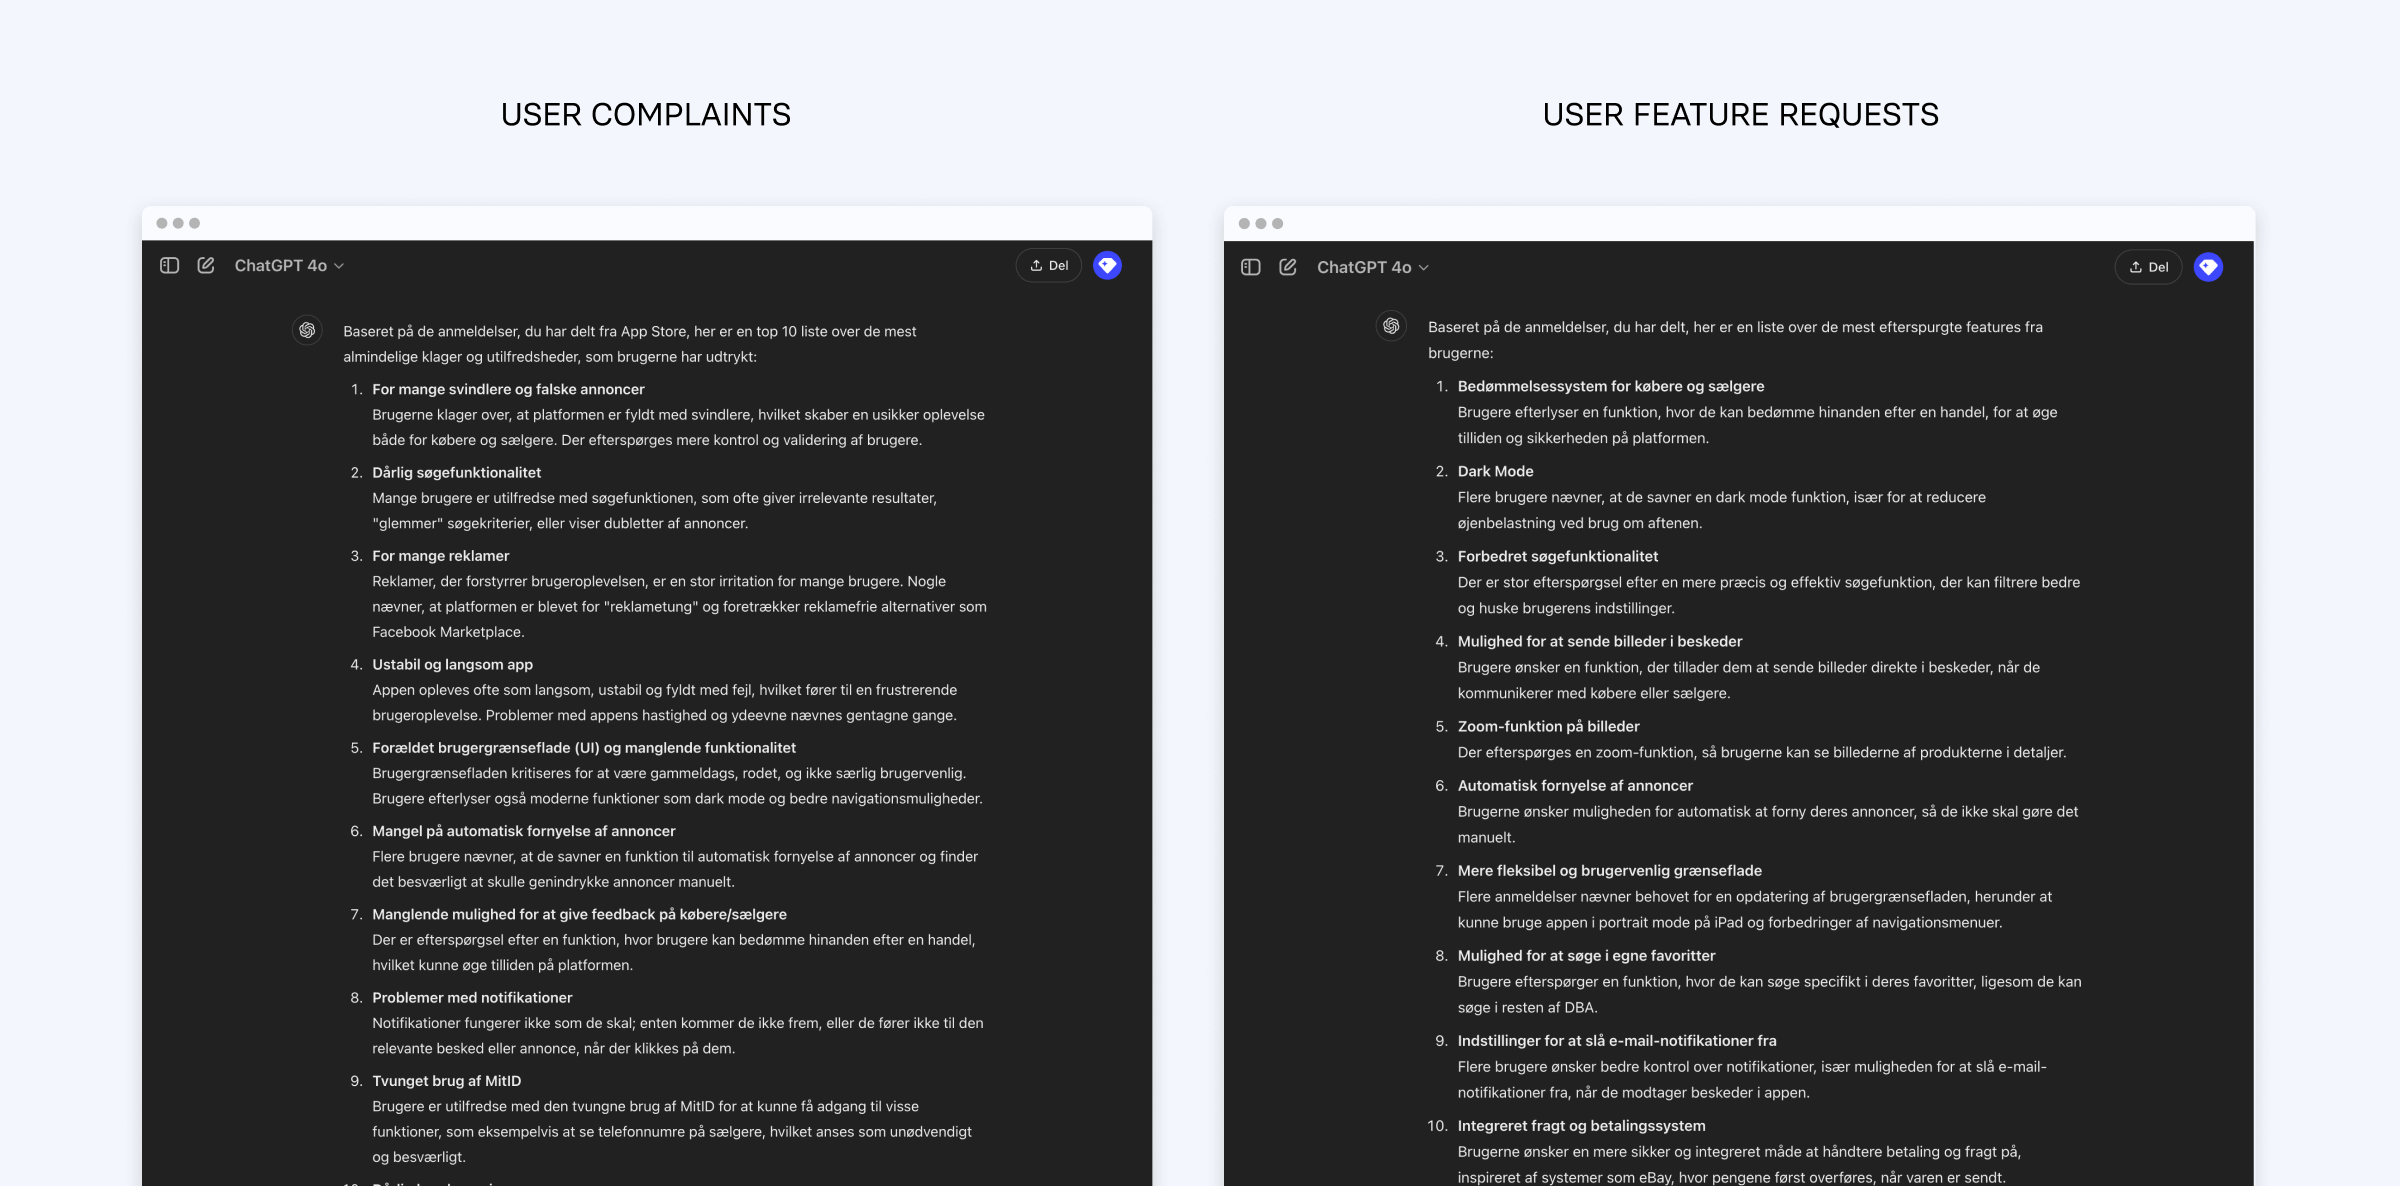Open the blue profile avatar in right window

click(x=2208, y=267)
